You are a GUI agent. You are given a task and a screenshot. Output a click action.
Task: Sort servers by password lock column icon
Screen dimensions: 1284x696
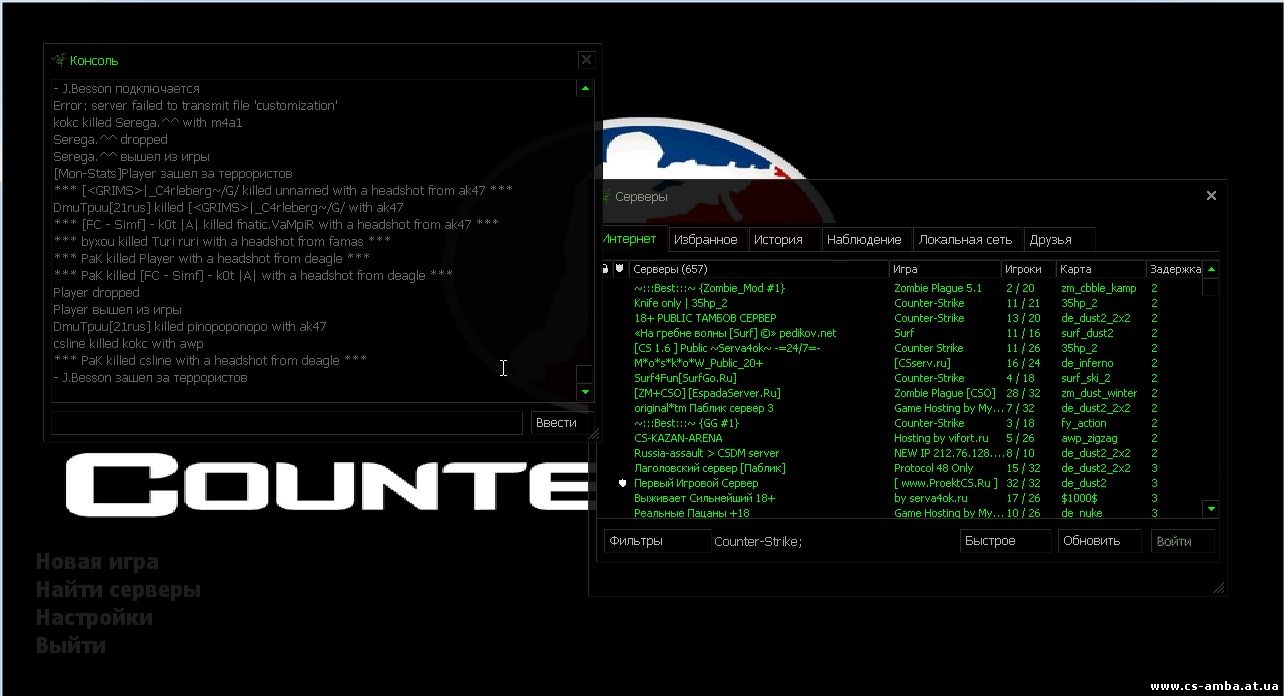(604, 269)
